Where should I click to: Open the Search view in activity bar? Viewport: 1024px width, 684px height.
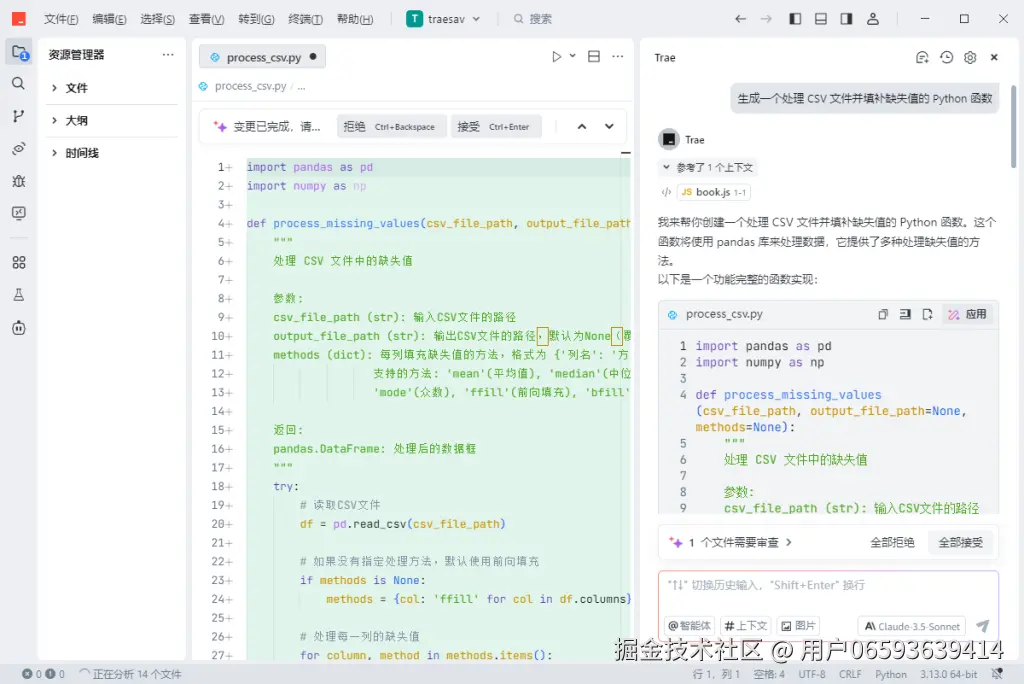click(x=19, y=84)
